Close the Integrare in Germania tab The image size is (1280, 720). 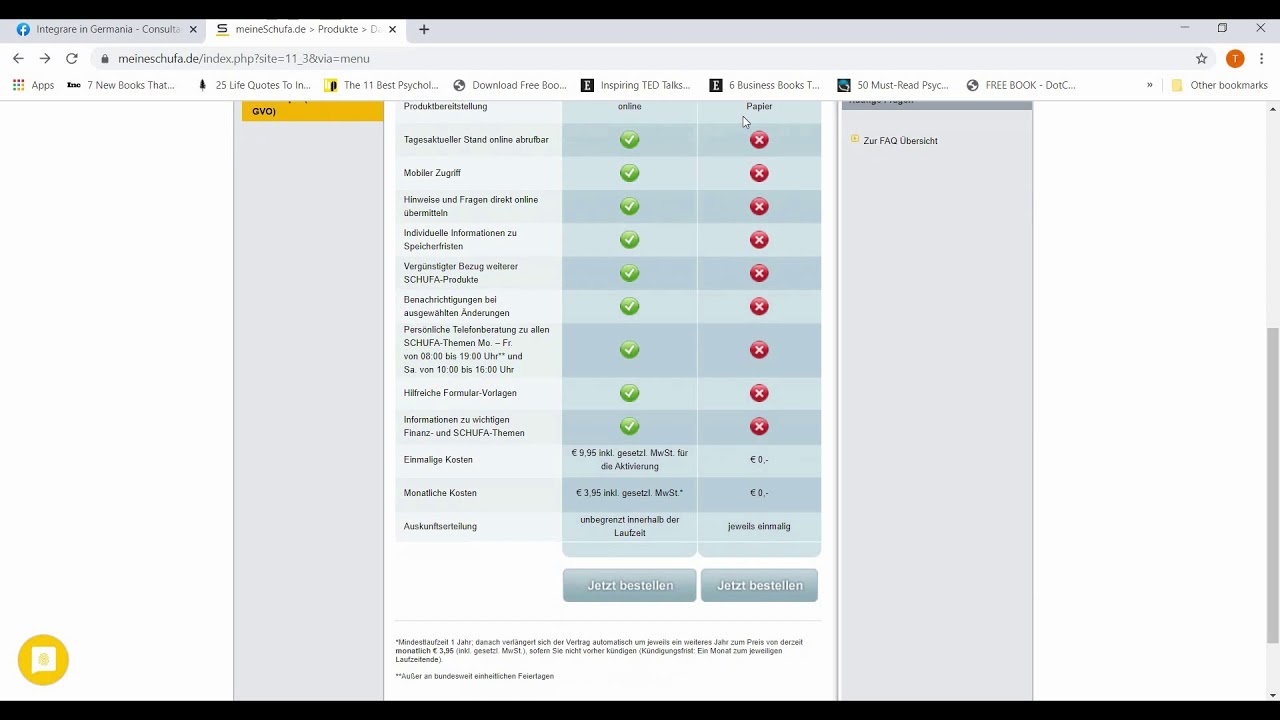pos(193,30)
